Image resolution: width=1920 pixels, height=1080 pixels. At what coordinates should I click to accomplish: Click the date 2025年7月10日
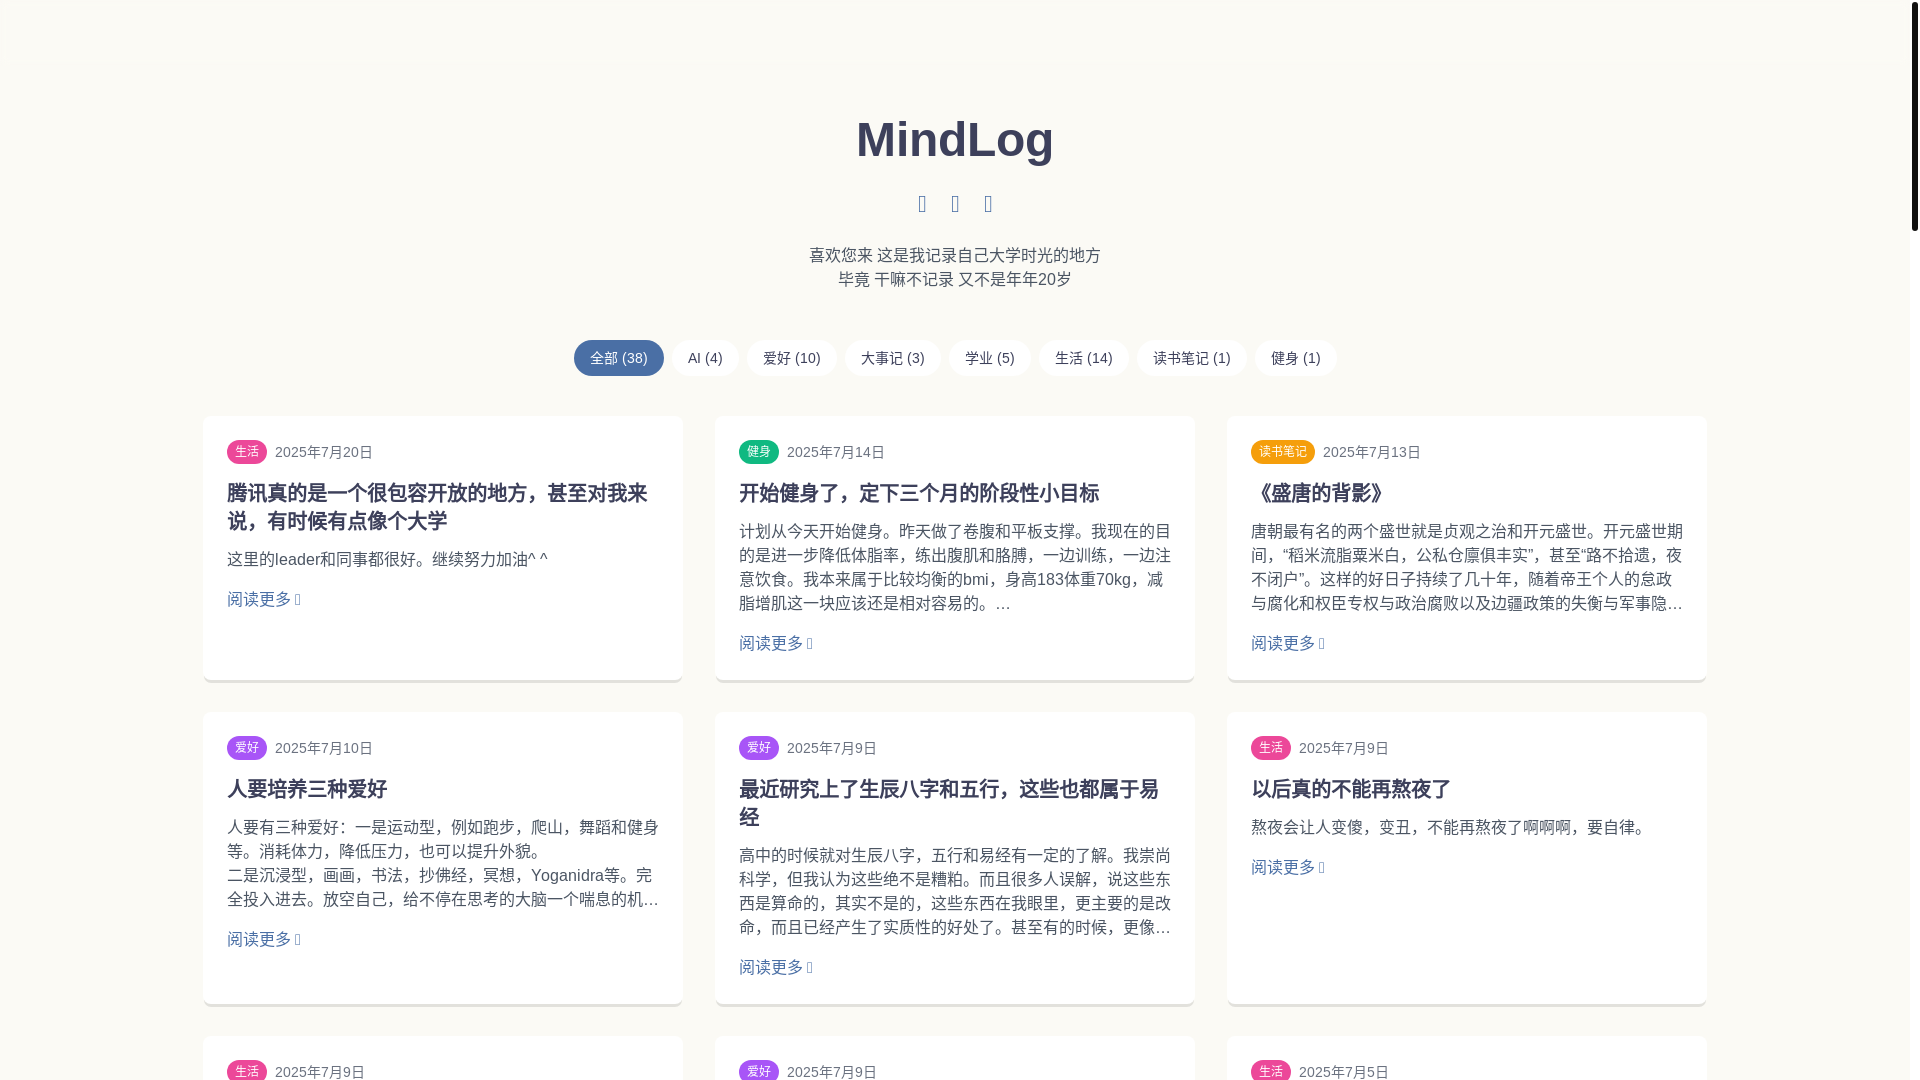(x=324, y=748)
